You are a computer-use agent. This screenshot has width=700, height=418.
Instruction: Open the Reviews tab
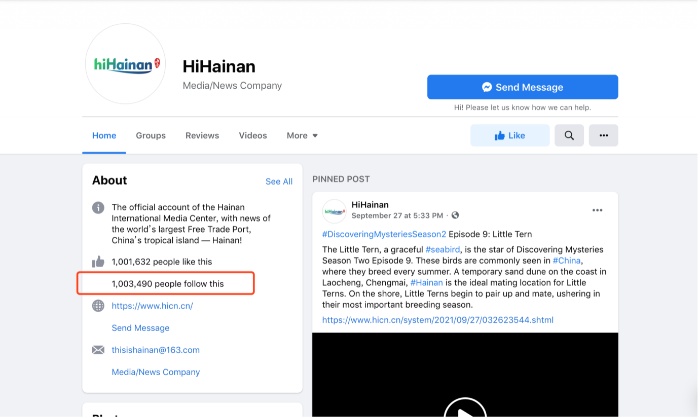click(202, 135)
